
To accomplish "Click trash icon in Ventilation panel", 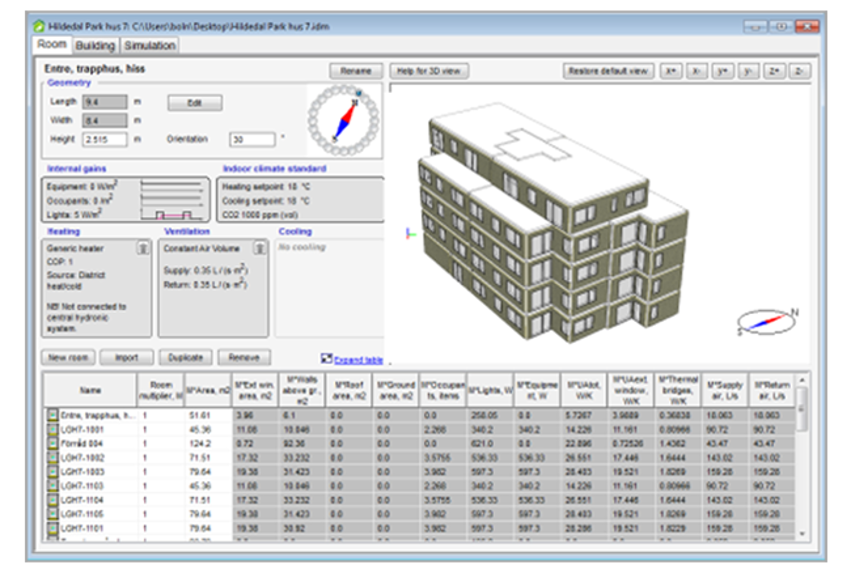I will (261, 249).
